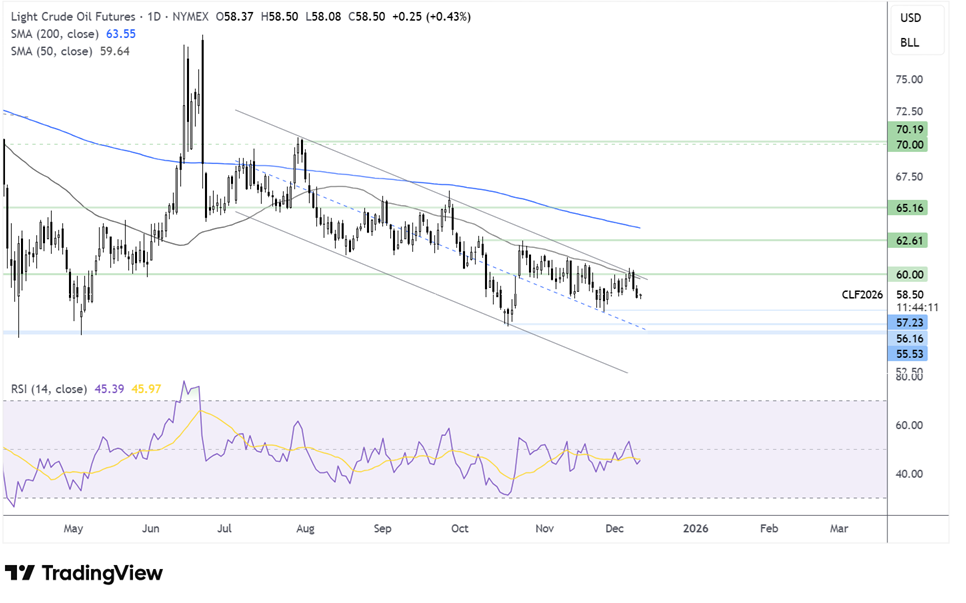Select the Oct label on time axis
966x603 pixels.
coord(460,526)
